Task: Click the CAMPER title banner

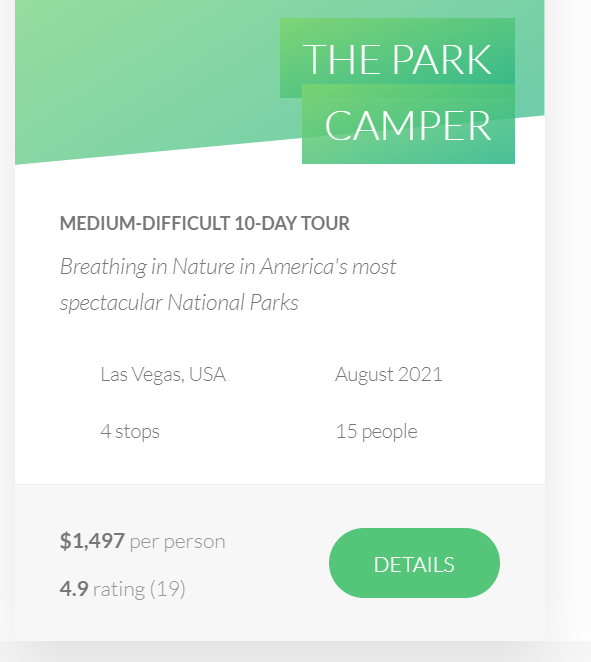Action: pyautogui.click(x=408, y=124)
